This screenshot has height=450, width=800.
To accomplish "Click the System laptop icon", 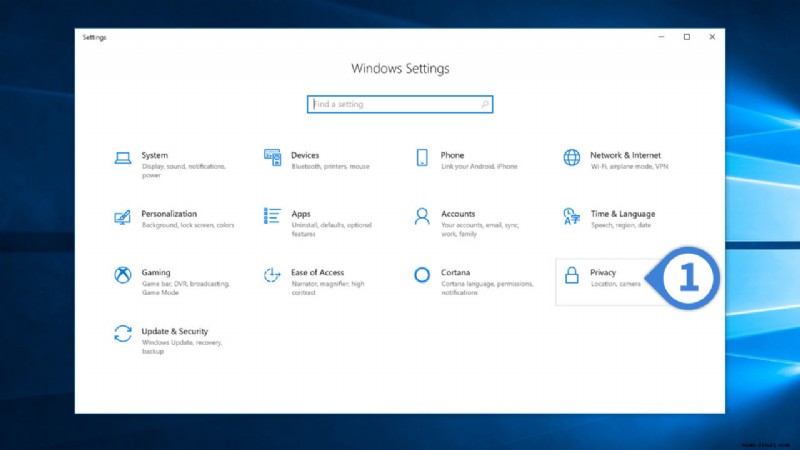I will (x=122, y=158).
